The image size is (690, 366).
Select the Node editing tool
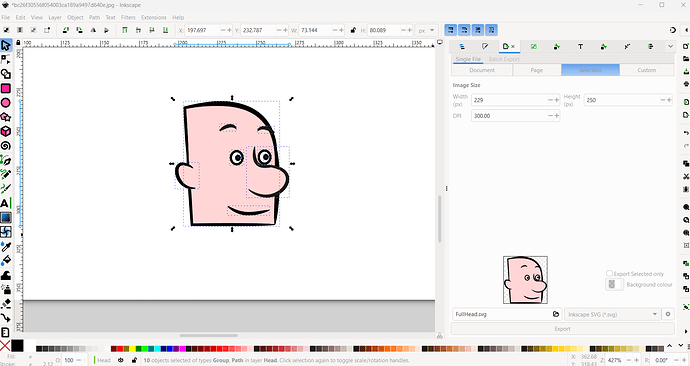click(x=6, y=59)
